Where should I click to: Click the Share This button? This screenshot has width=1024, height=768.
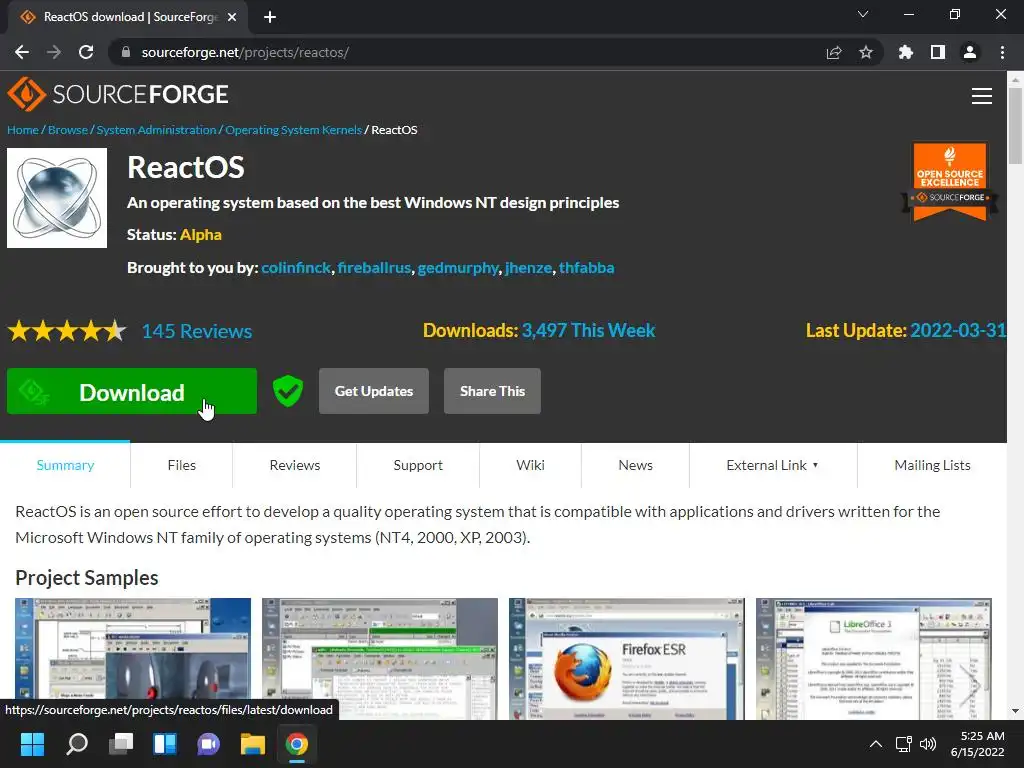pyautogui.click(x=492, y=391)
